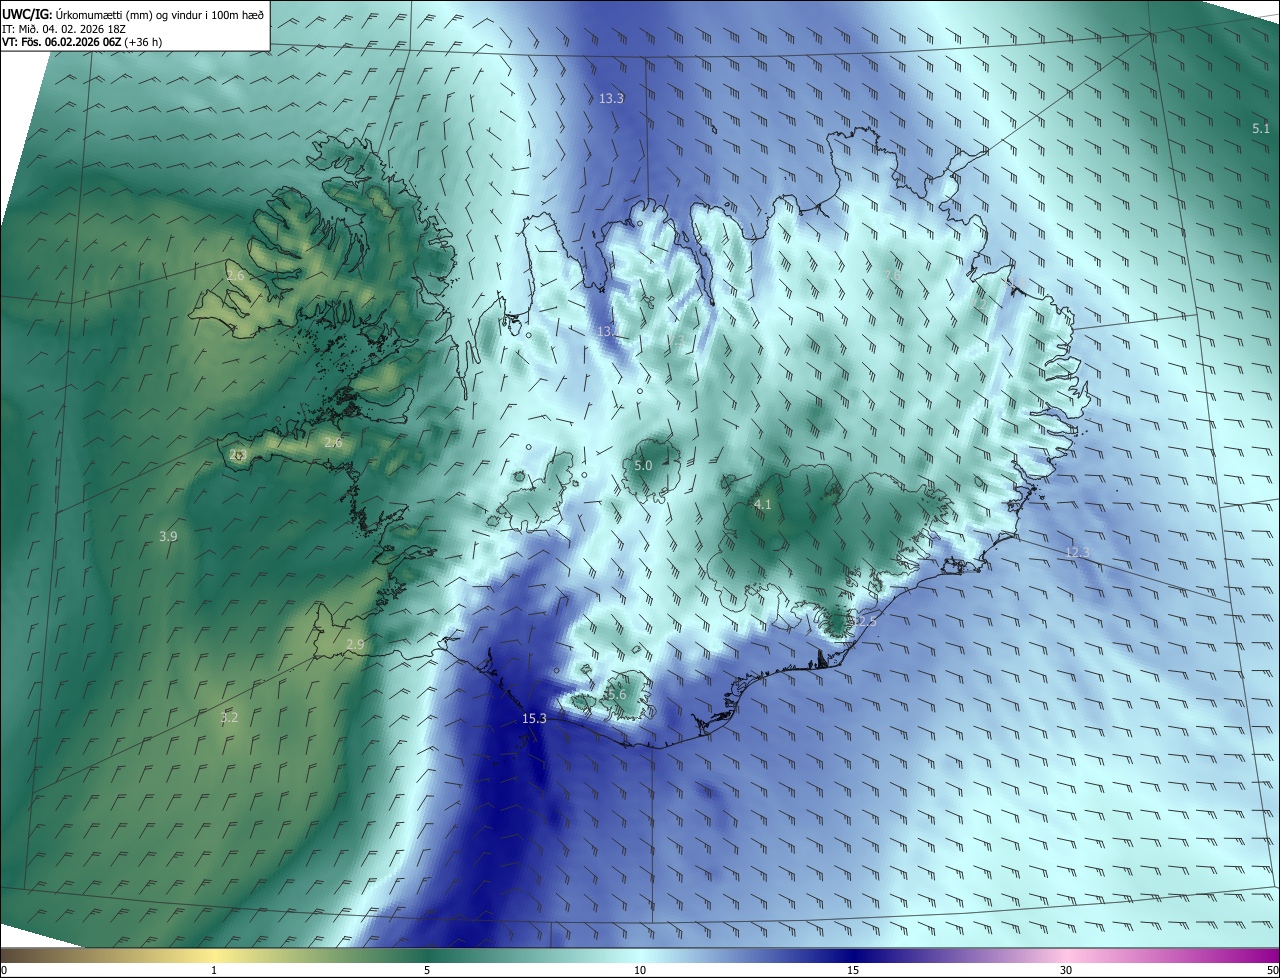1280x978 pixels.
Task: Click the valid time "VT: Fös. 06.02.2026 06Z"
Action: coord(61,42)
